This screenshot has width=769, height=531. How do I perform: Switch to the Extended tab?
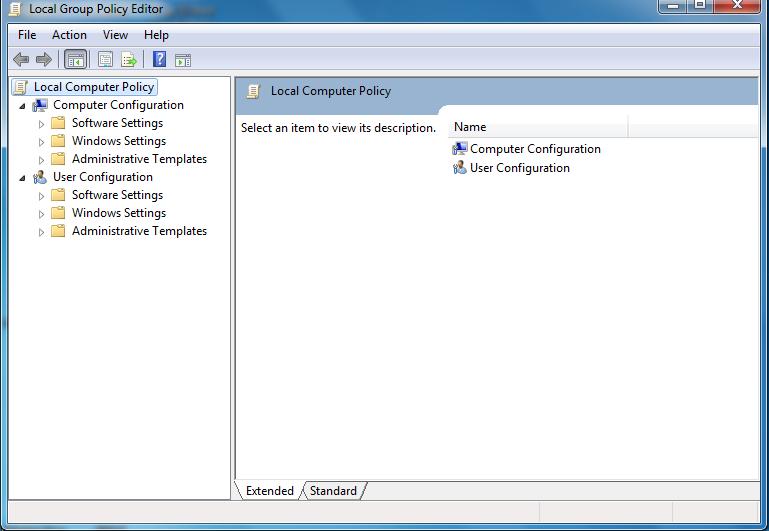[269, 491]
